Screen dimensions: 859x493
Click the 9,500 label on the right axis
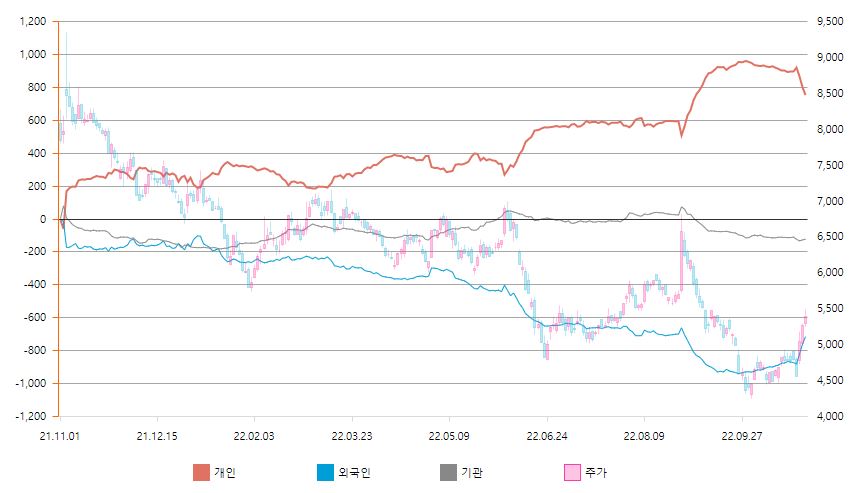(x=831, y=21)
